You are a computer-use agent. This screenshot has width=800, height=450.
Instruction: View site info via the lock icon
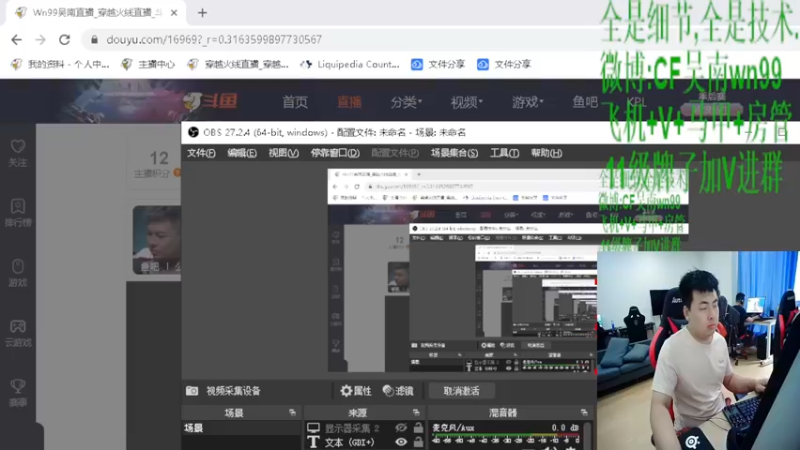click(x=94, y=39)
